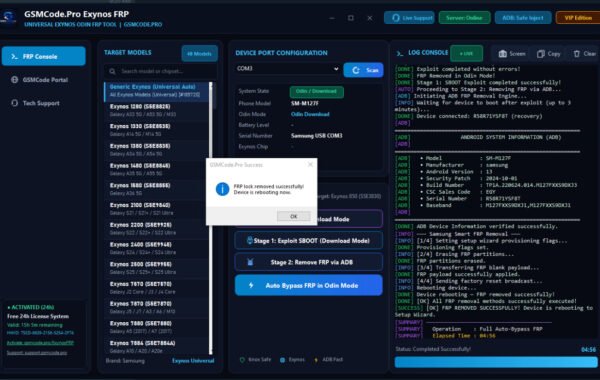Select Exynos 1480 model entry
This screenshot has height=380, width=600.
156,170
